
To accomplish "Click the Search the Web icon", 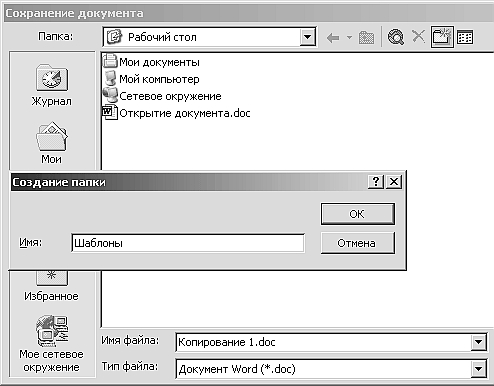I will [396, 37].
